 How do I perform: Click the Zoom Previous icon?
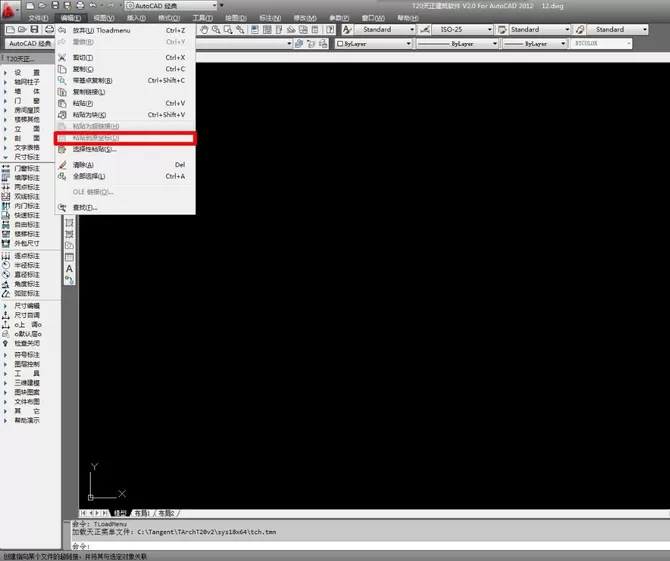(241, 29)
